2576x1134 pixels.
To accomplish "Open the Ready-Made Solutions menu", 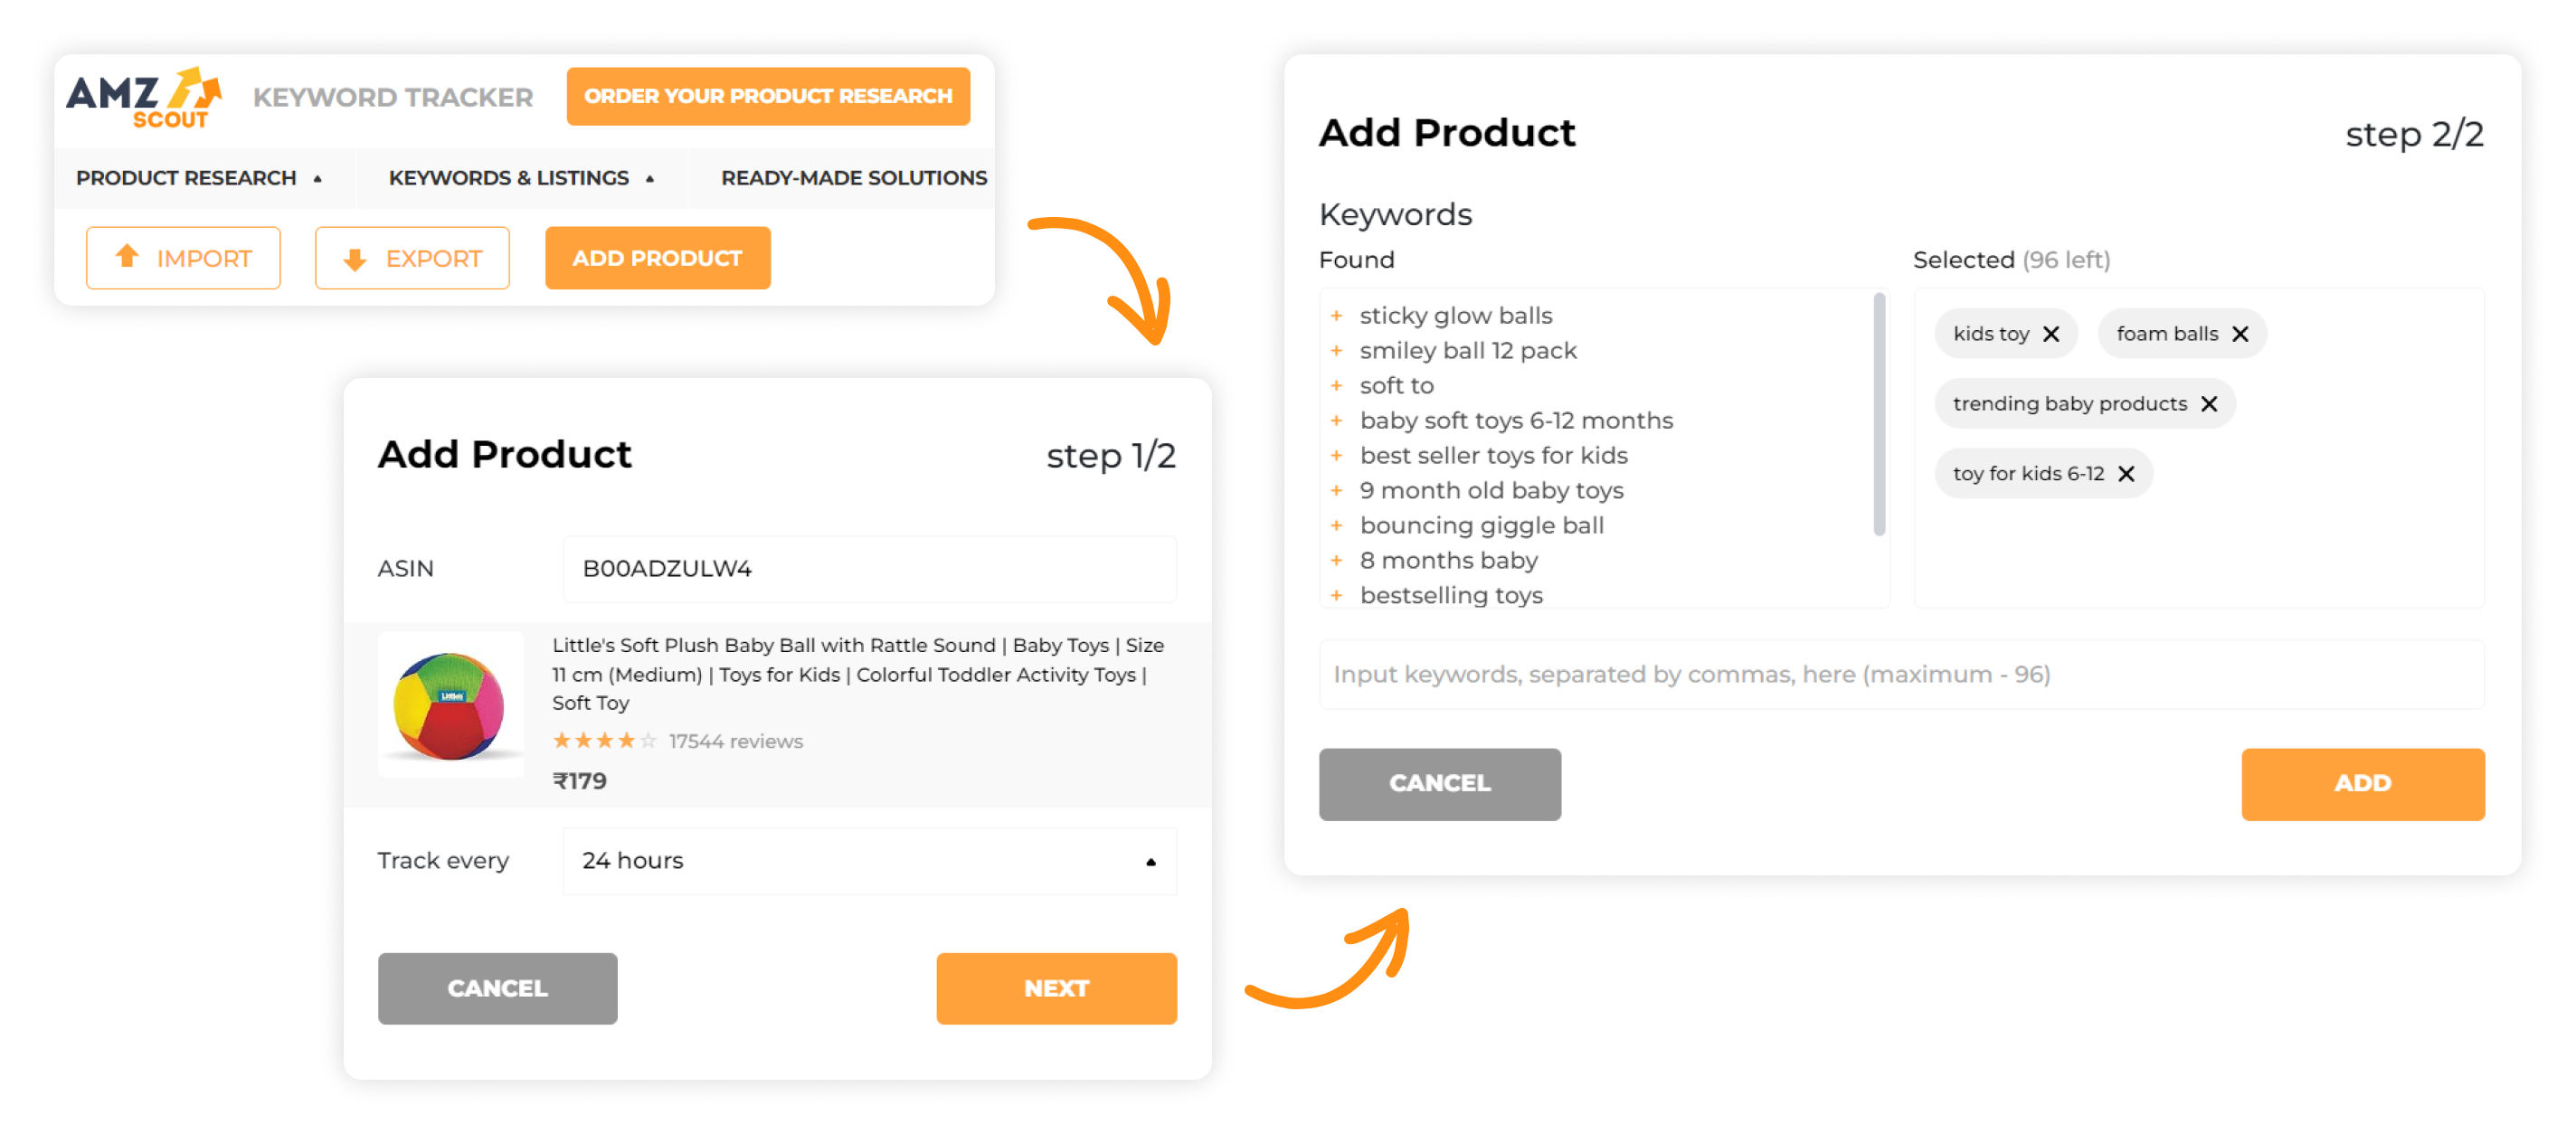I will 853,178.
